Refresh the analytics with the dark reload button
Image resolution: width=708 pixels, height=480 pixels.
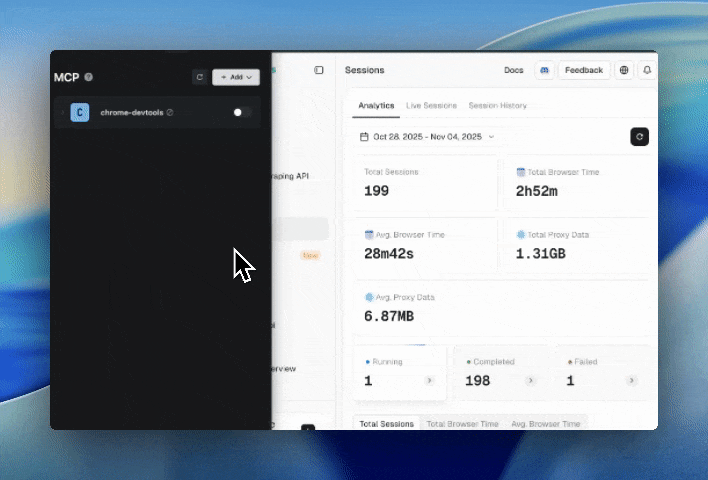click(x=639, y=137)
